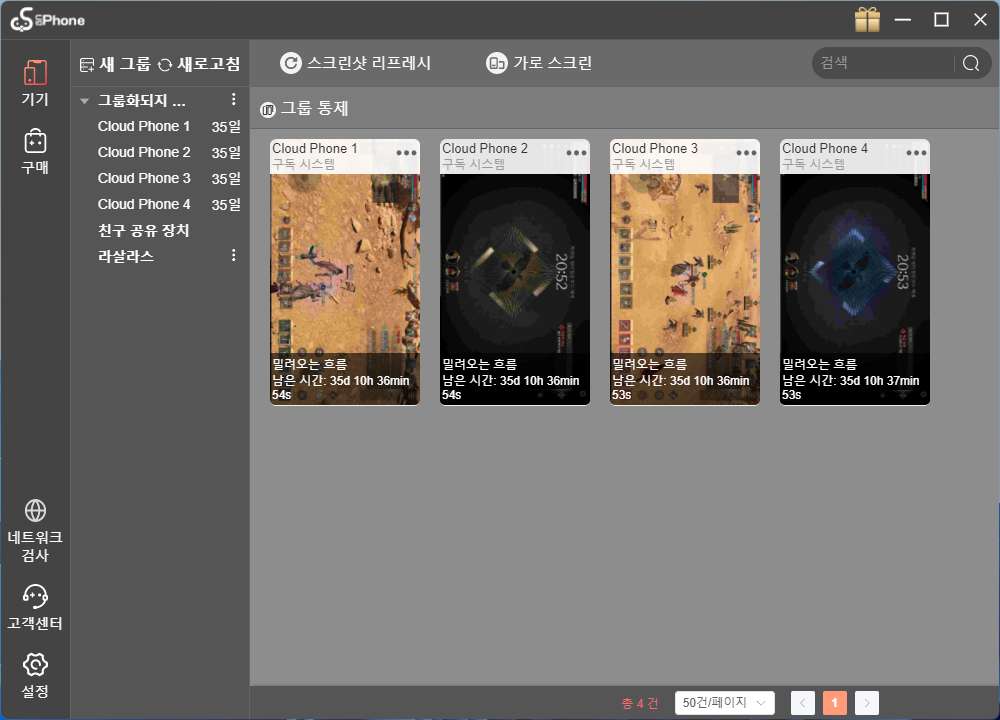Switch to 가로 스크린 landscape view

(539, 62)
